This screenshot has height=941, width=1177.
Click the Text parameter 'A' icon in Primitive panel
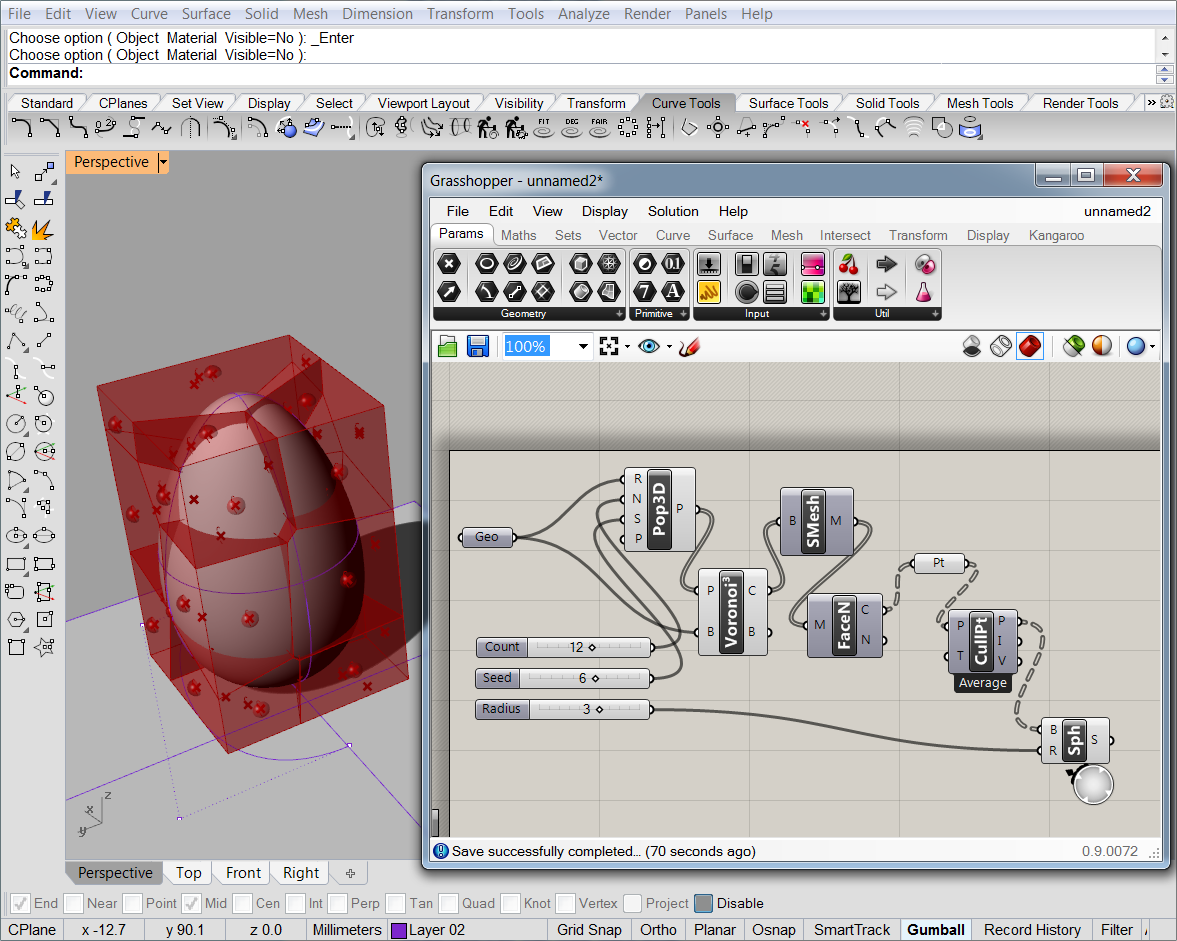coord(673,291)
